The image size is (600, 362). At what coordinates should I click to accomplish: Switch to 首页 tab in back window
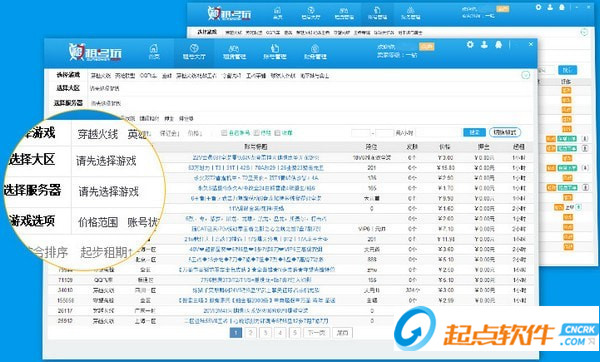(x=277, y=13)
